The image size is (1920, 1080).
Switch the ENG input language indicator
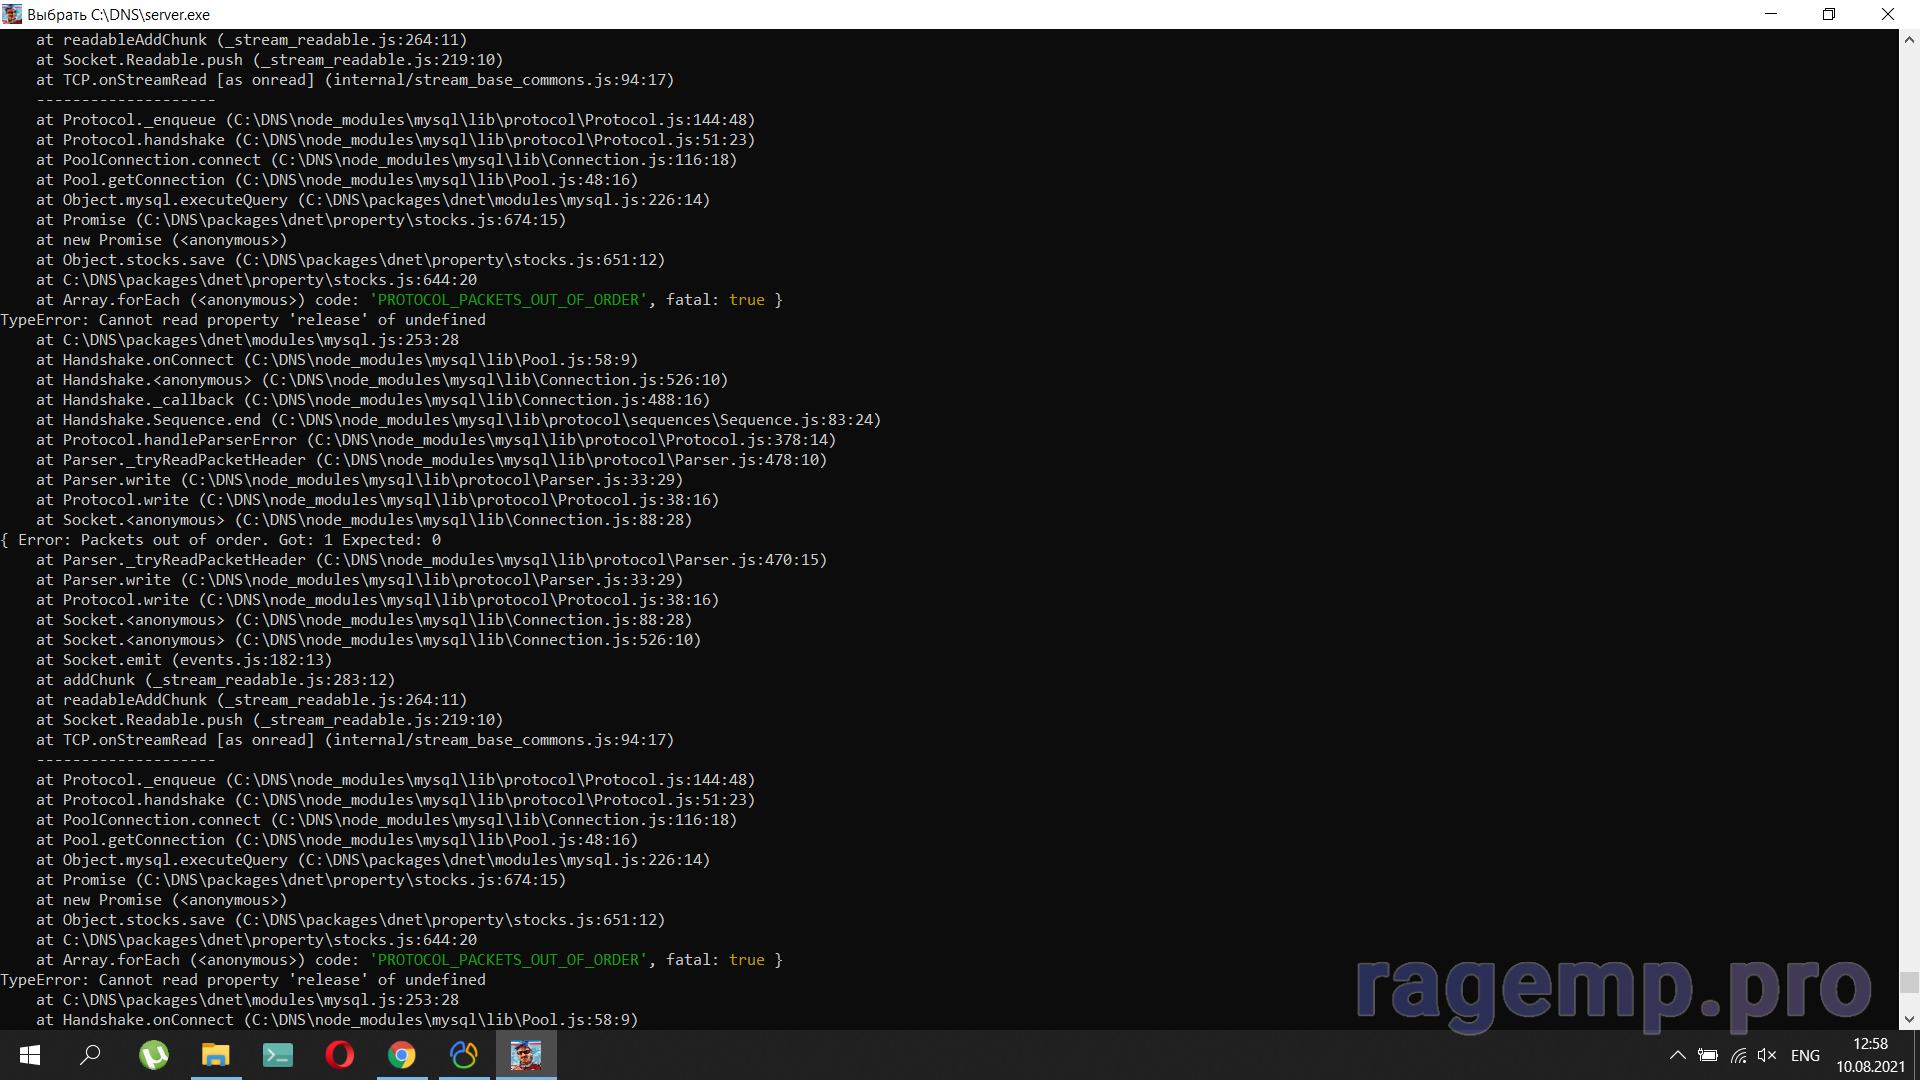point(1805,1055)
